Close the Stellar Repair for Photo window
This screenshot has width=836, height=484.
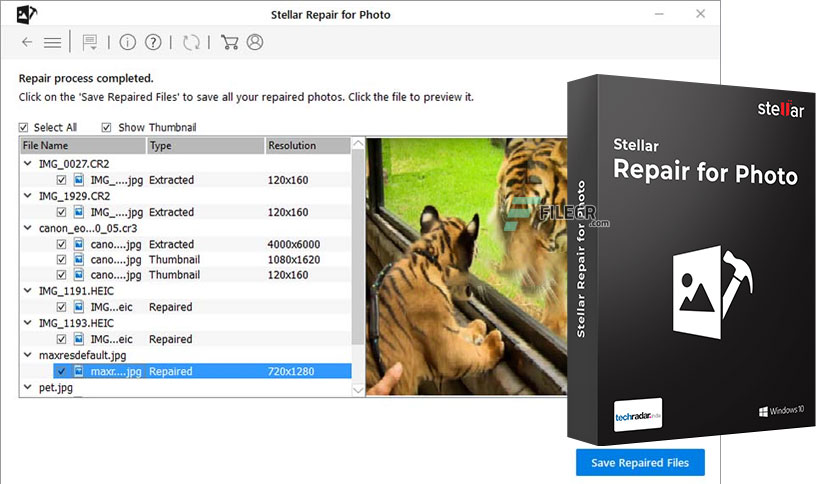(x=701, y=14)
